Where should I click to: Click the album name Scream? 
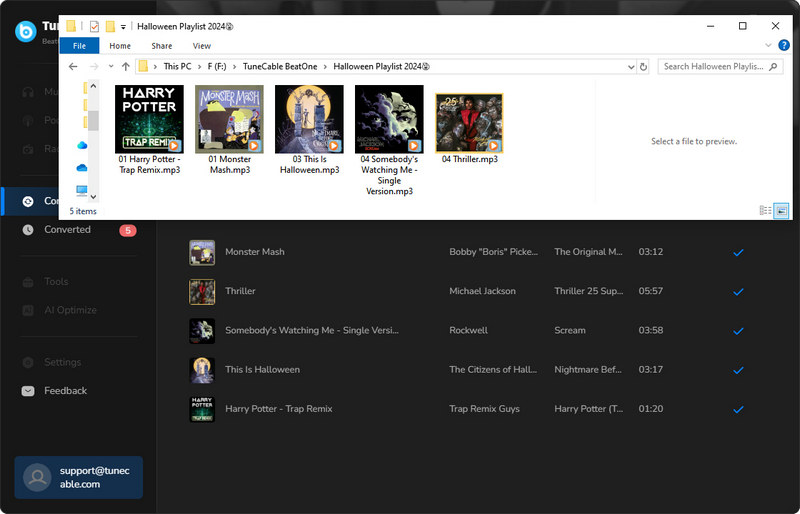tap(570, 330)
